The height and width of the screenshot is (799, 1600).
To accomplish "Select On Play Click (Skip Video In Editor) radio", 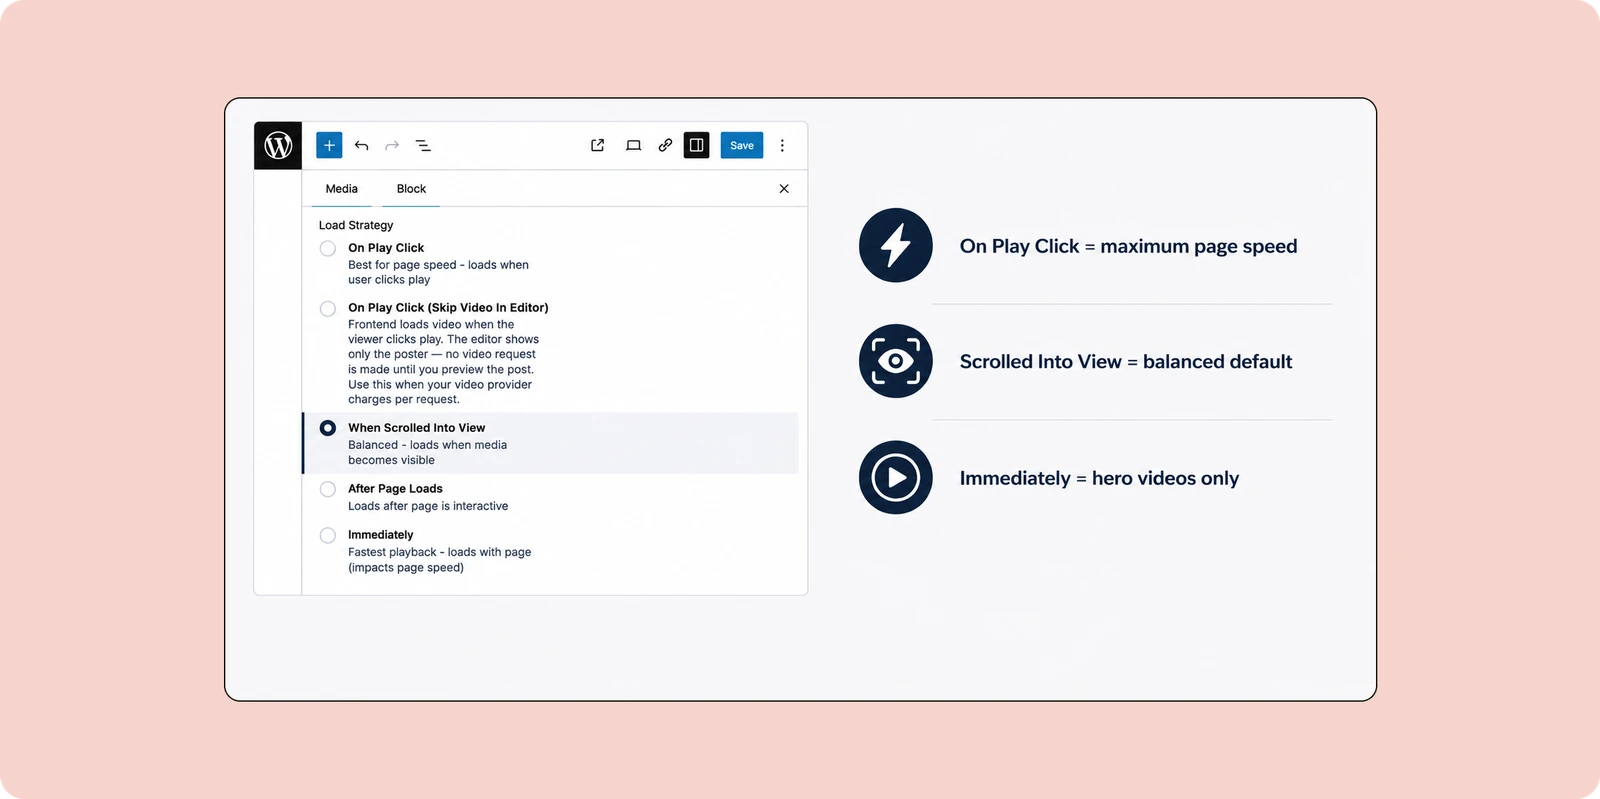I will [x=328, y=308].
